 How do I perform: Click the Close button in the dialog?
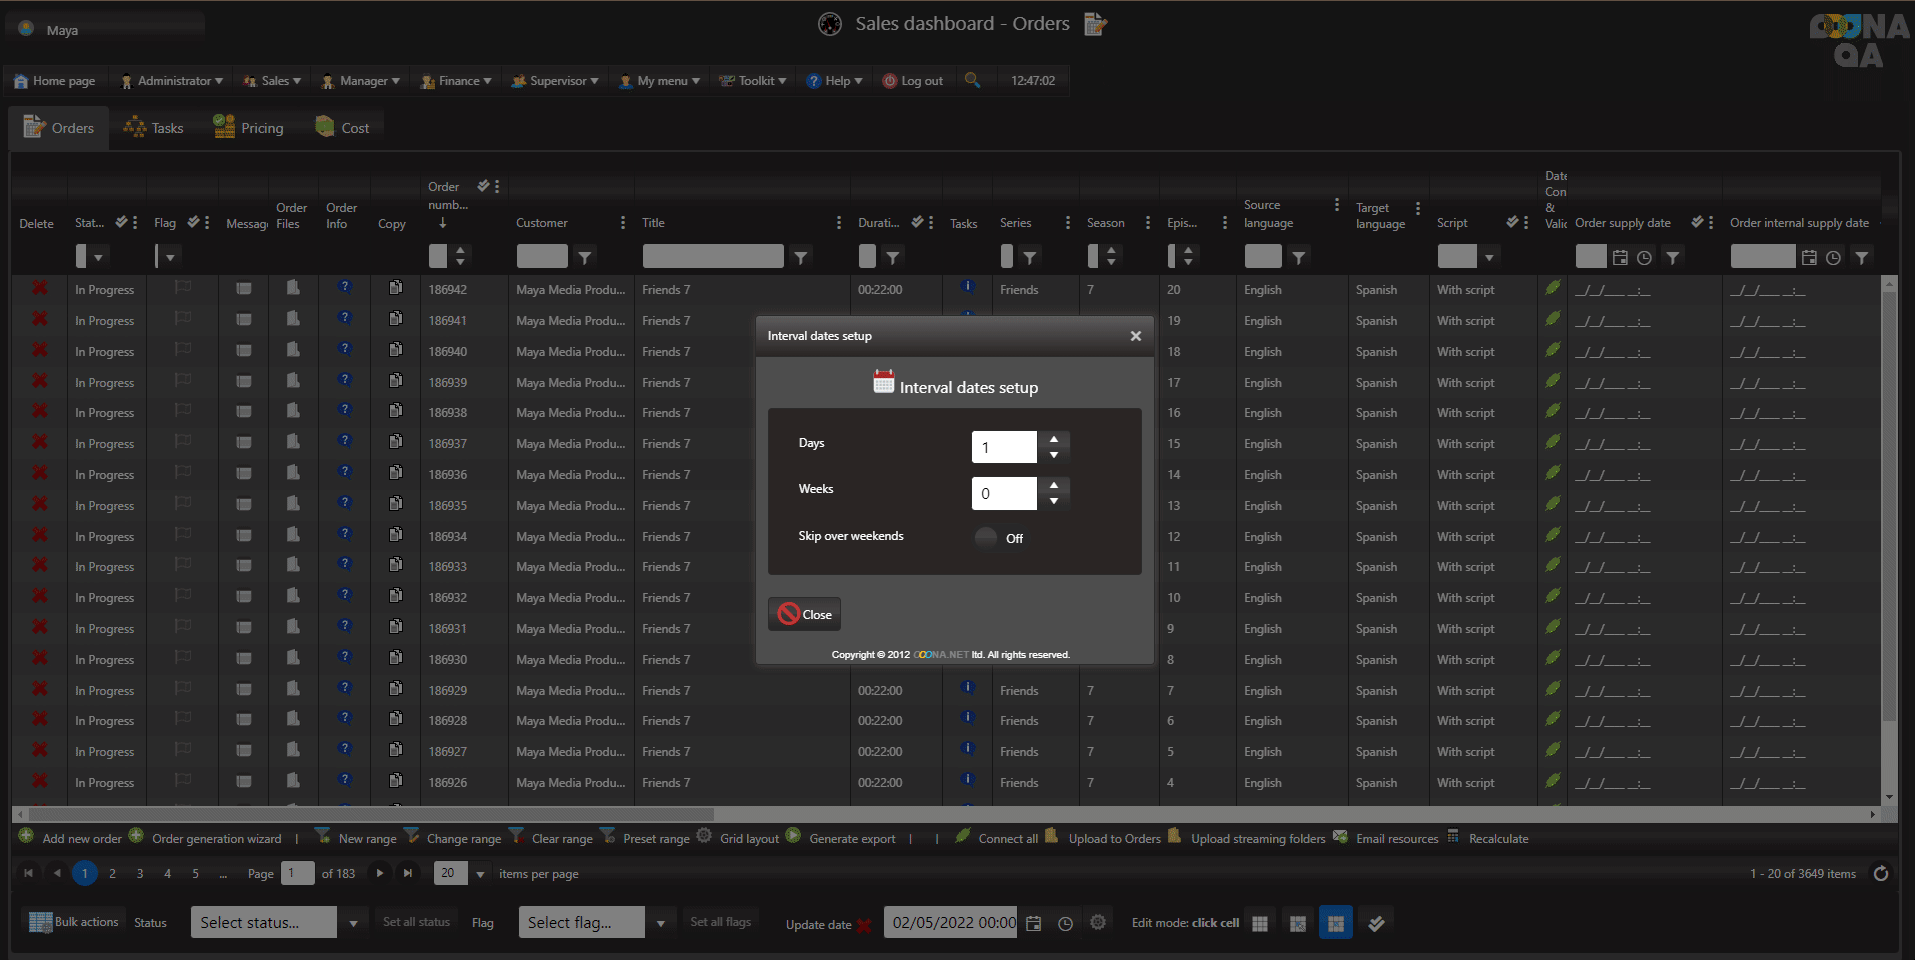point(805,614)
